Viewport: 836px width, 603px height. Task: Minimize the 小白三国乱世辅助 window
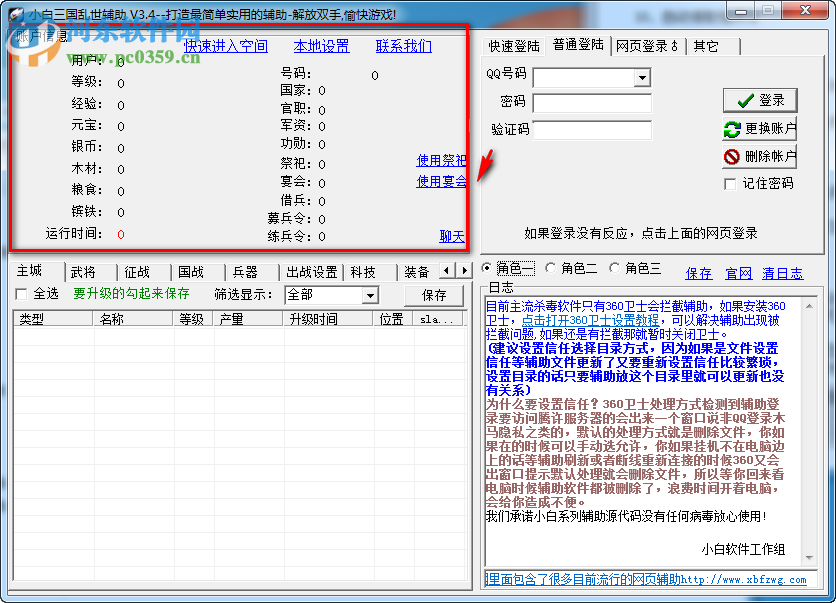tap(741, 10)
